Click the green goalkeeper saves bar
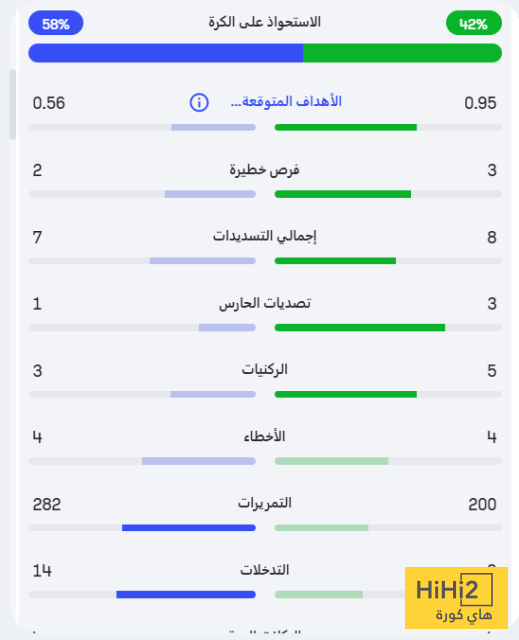This screenshot has height=640, width=519. coord(360,327)
